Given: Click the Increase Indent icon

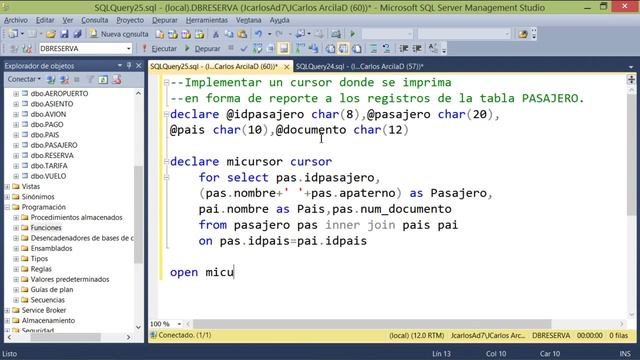Looking at the screenshot, I should pyautogui.click(x=417, y=49).
